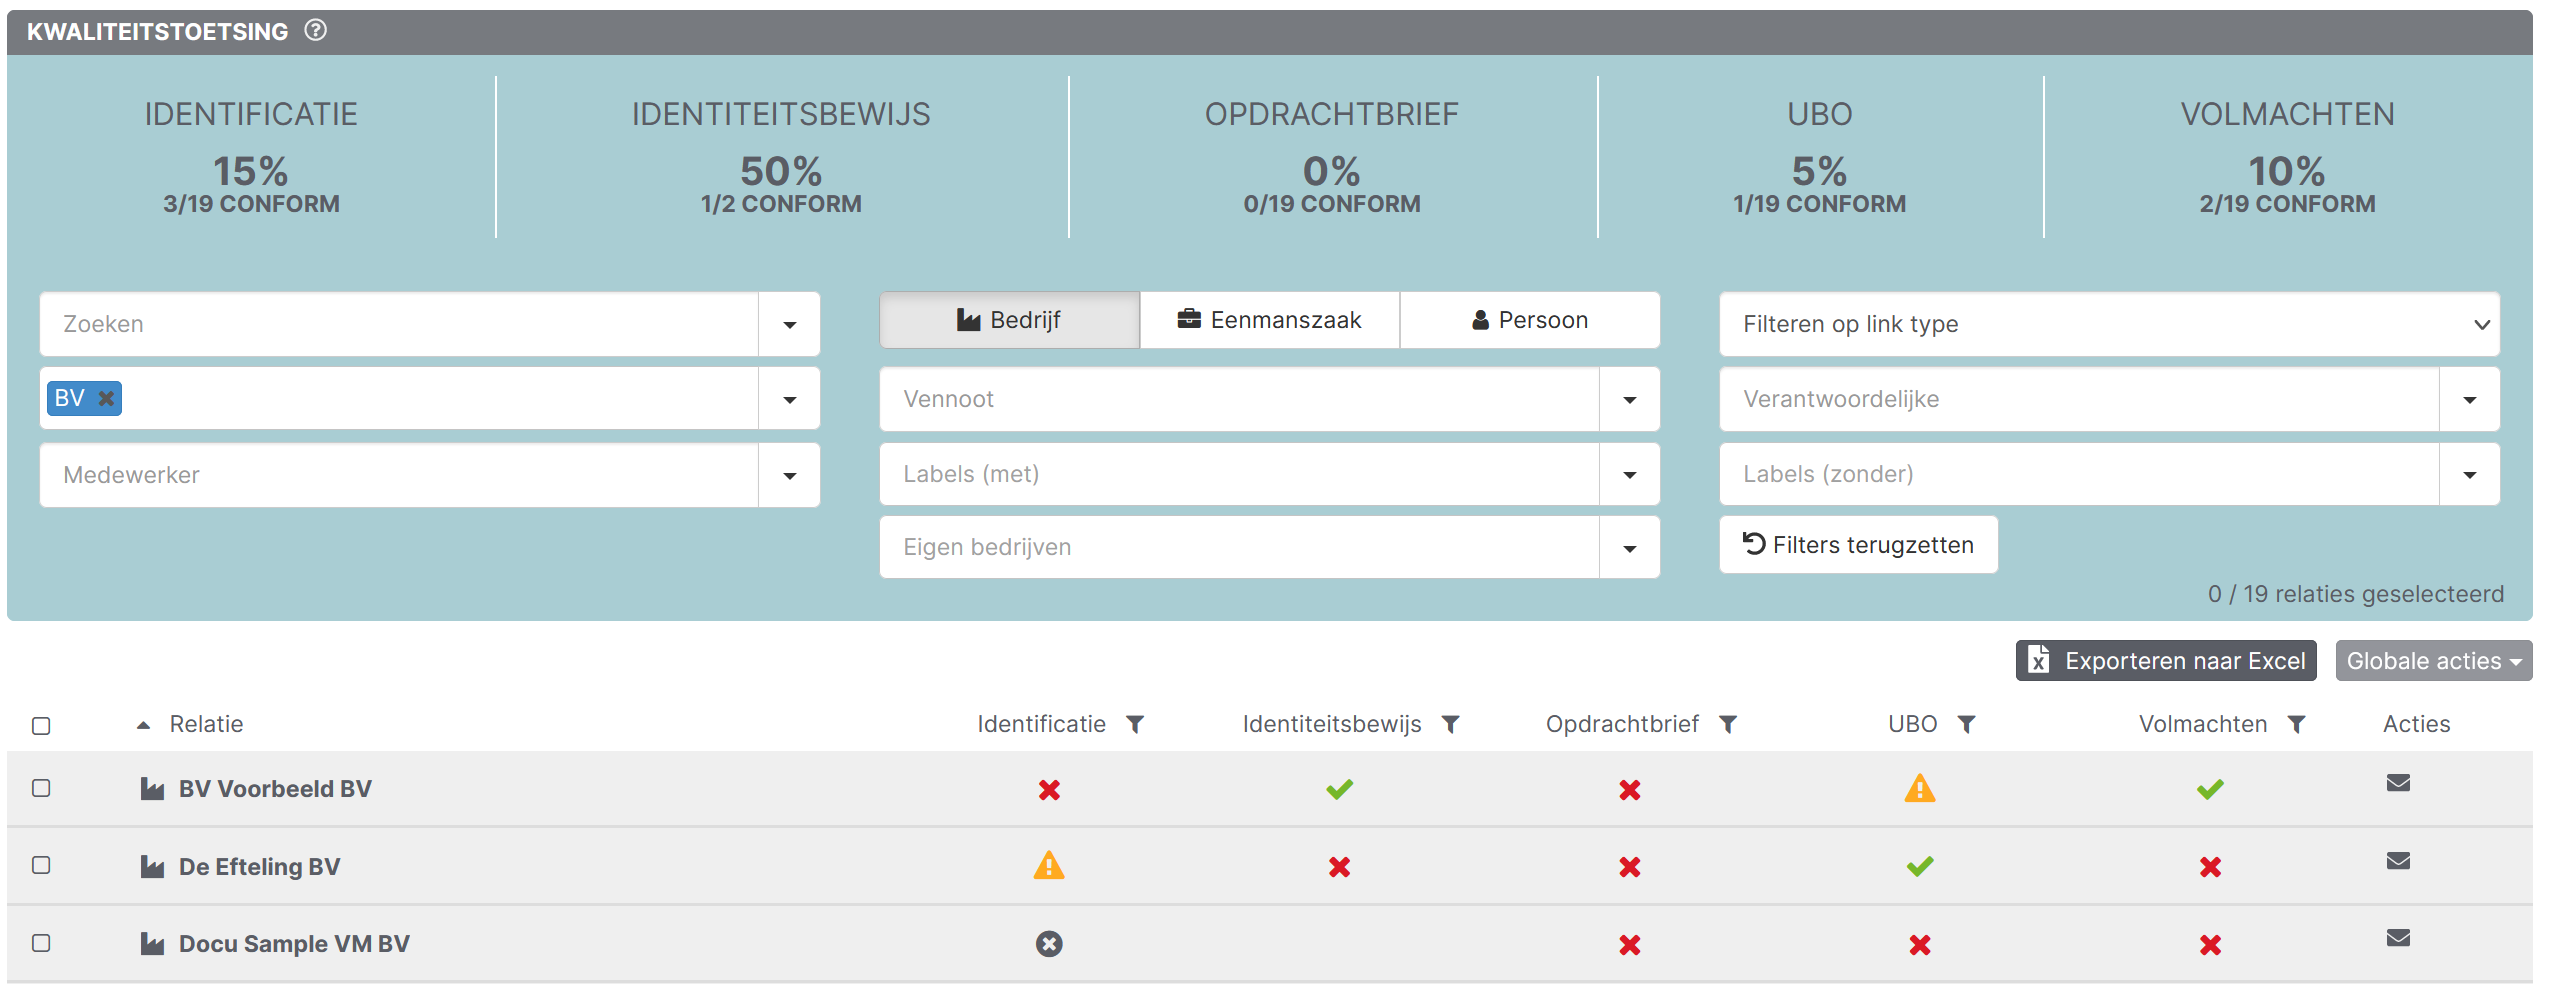Click the help icon beside Kwaliteitstoetsing
Viewport: 2560px width, 984px height.
click(315, 31)
